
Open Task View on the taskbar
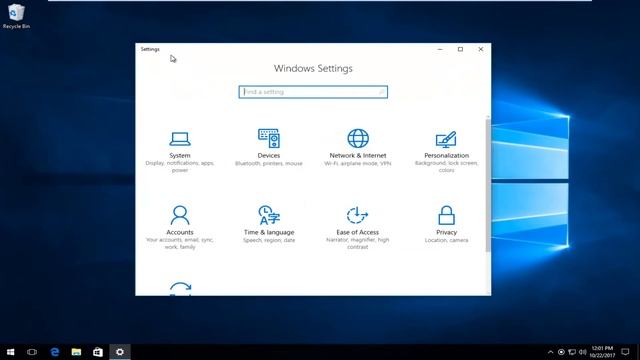[x=32, y=352]
